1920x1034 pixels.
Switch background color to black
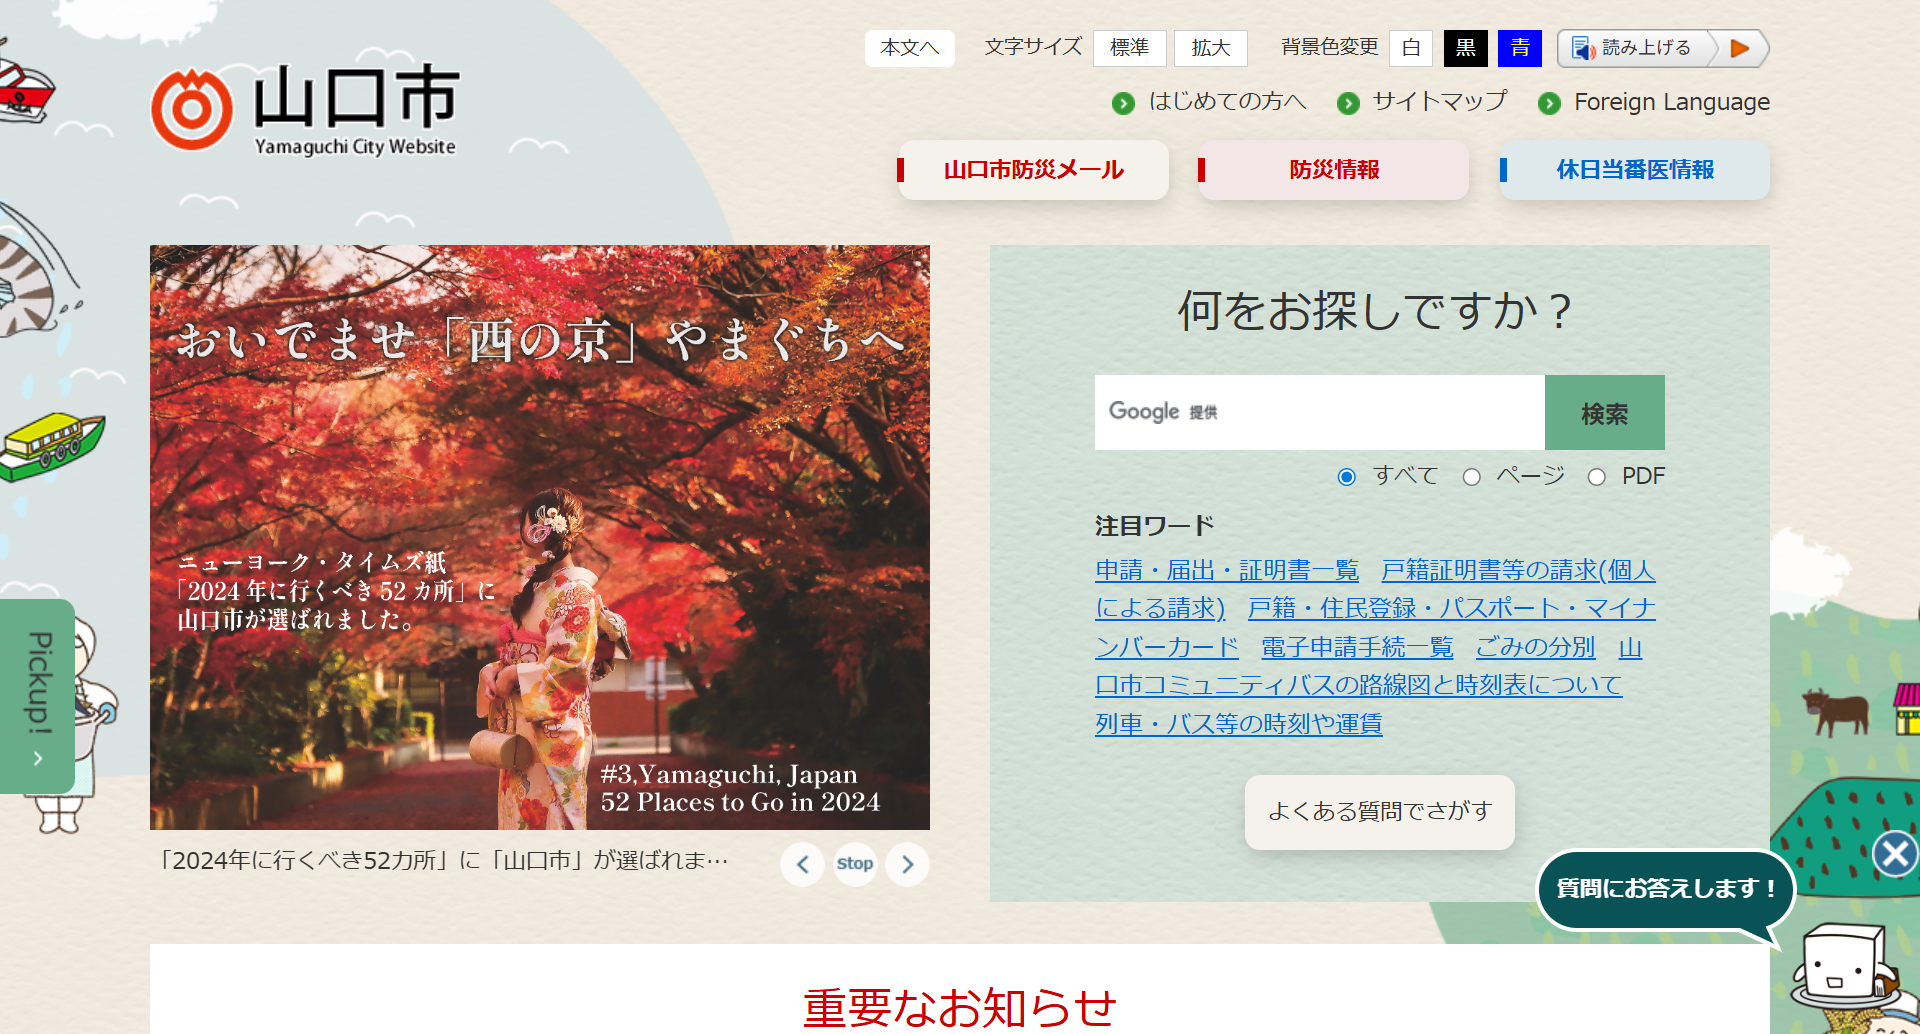pyautogui.click(x=1465, y=48)
